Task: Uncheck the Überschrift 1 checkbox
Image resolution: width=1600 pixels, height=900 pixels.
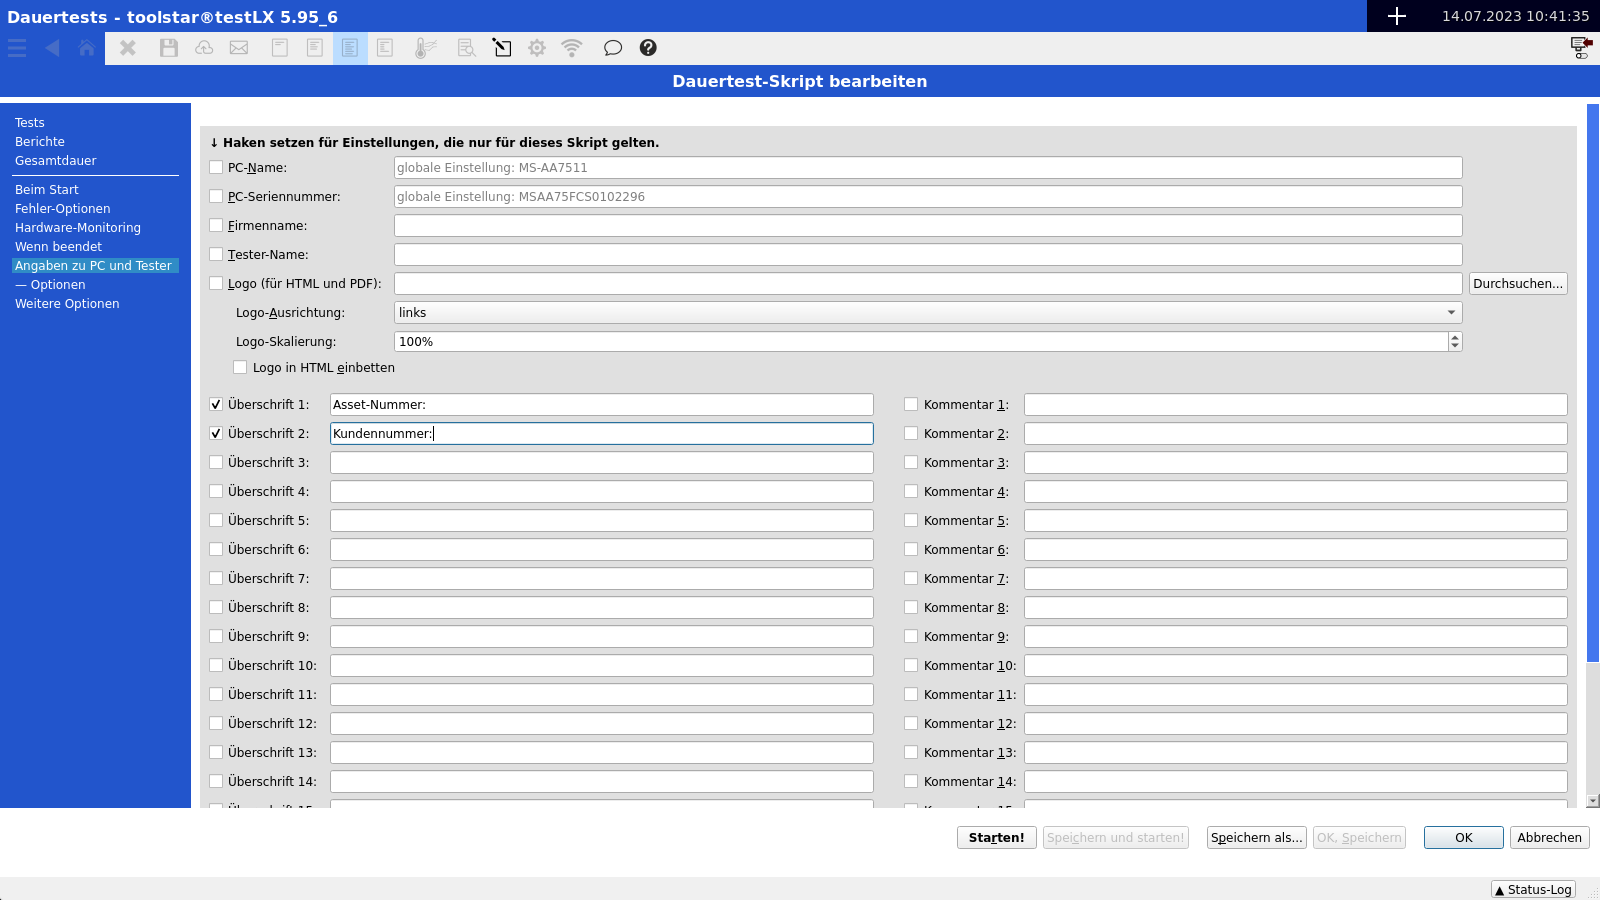Action: pyautogui.click(x=216, y=405)
